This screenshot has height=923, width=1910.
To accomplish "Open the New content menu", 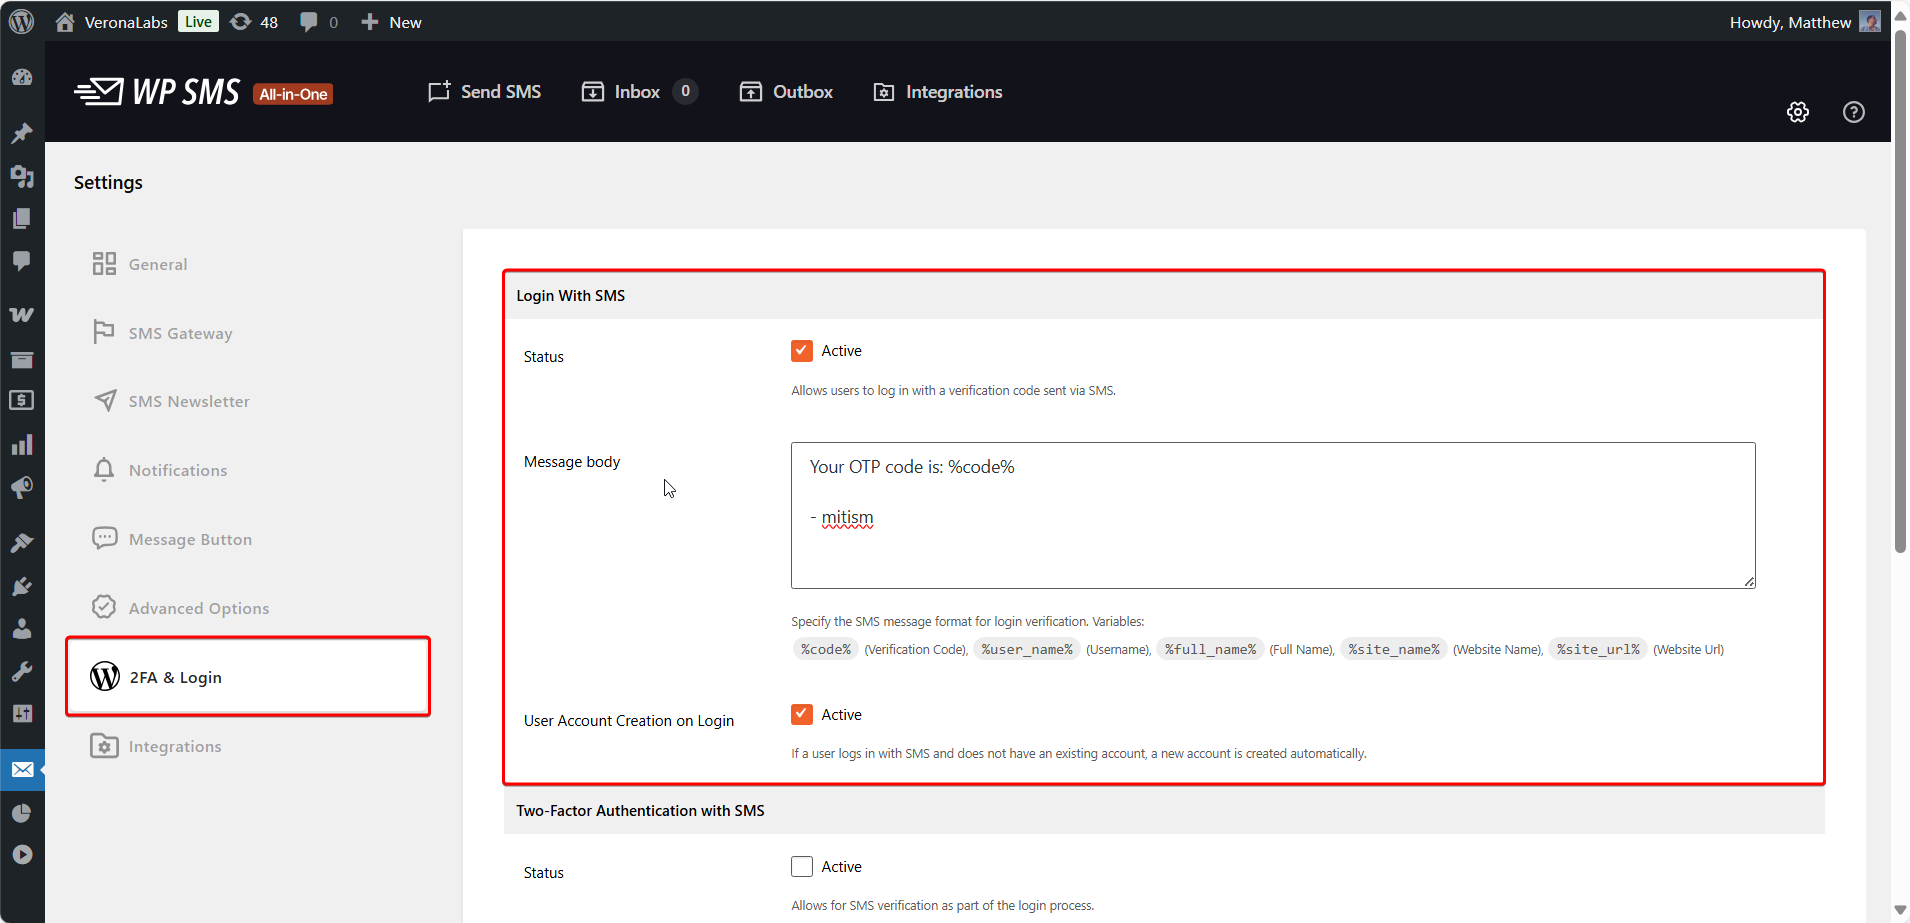I will coord(391,22).
